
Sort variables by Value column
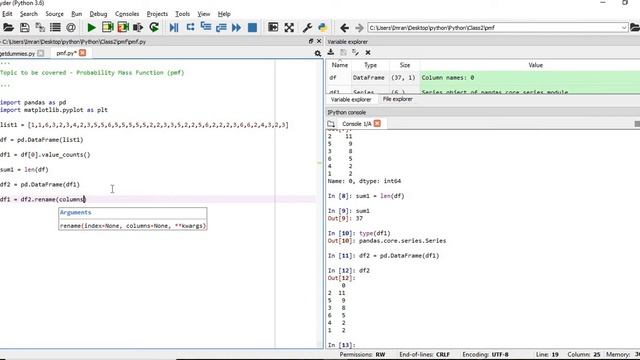[x=536, y=65]
